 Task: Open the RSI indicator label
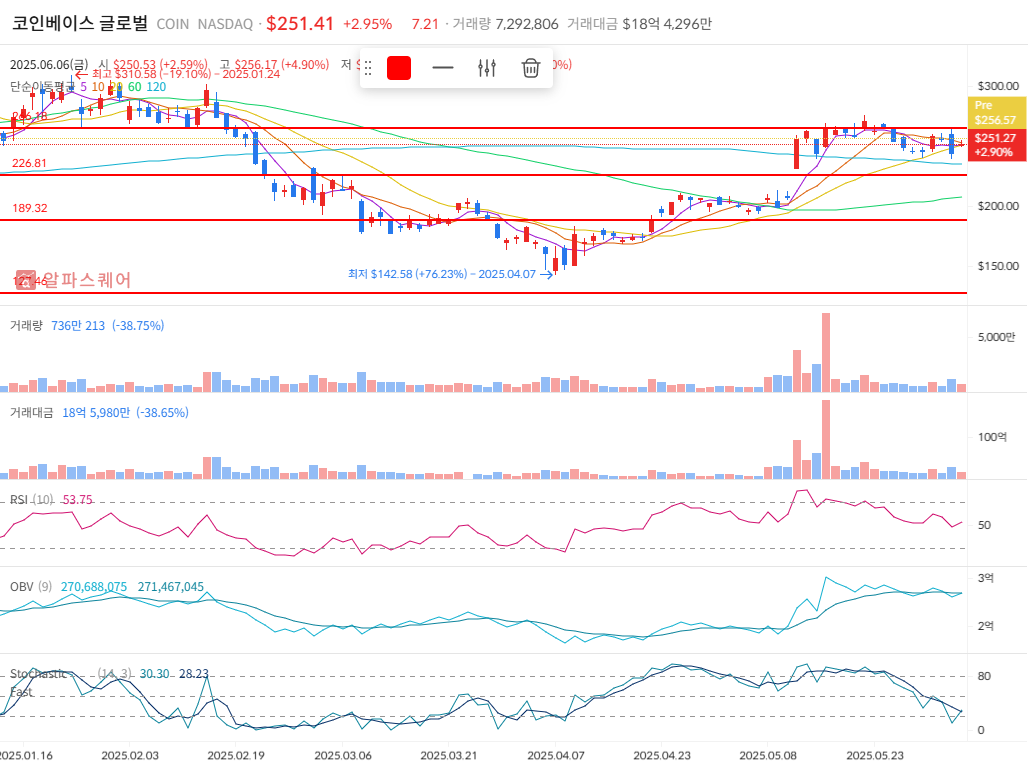[32, 500]
